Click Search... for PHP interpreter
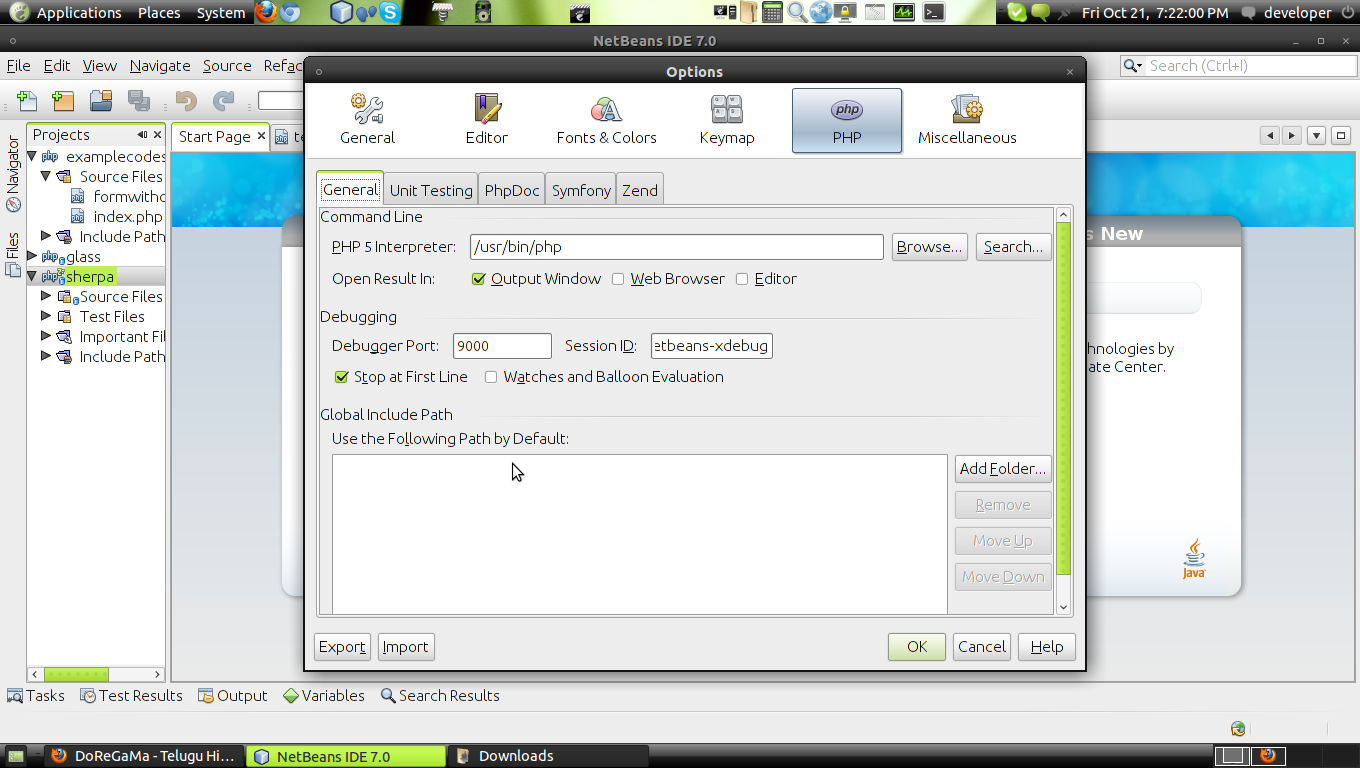1360x768 pixels. point(1013,247)
